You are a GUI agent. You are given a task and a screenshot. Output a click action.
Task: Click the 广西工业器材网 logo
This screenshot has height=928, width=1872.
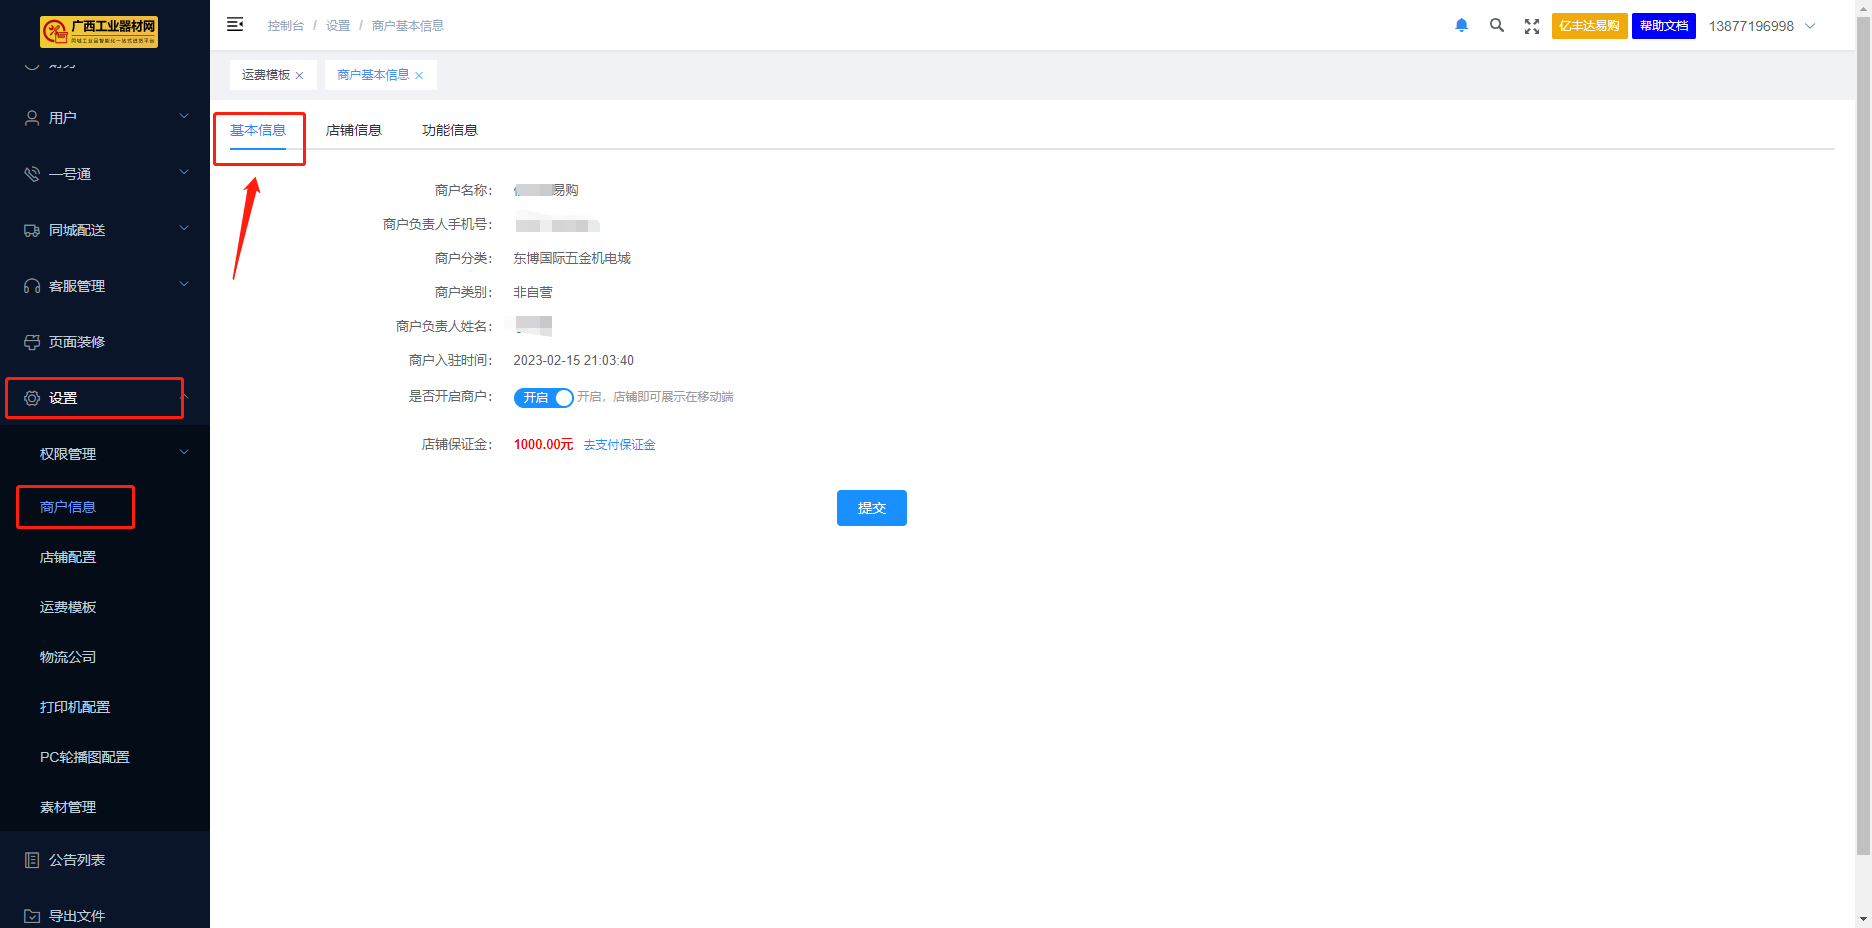coord(99,31)
